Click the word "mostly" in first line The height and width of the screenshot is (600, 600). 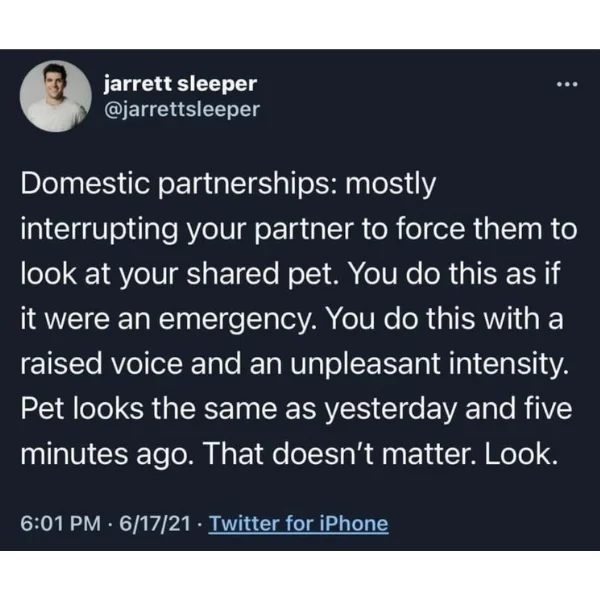point(391,185)
